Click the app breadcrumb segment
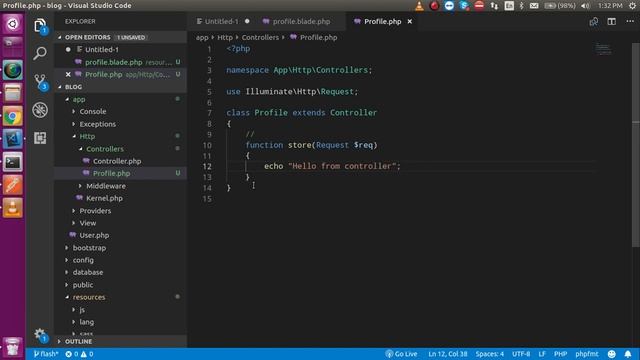Image resolution: width=640 pixels, height=360 pixels. pyautogui.click(x=202, y=38)
